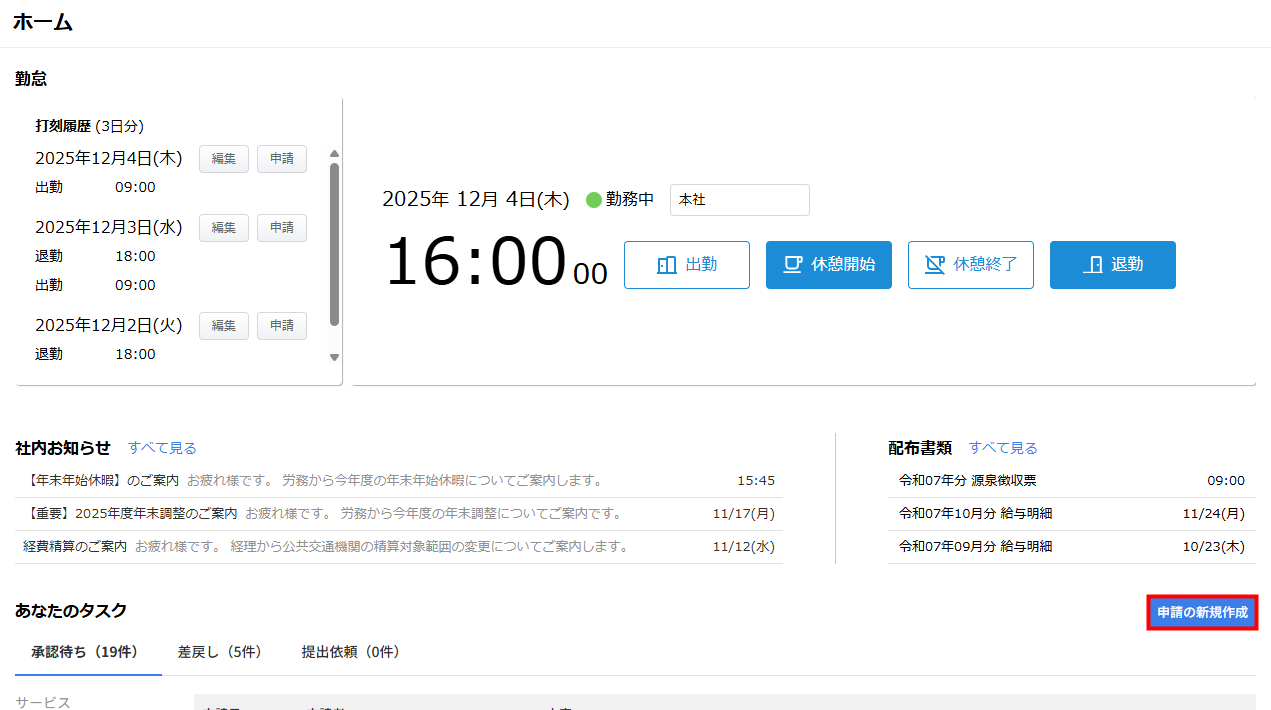Click the 出勤 clock-in button
The image size is (1271, 710).
coord(686,265)
